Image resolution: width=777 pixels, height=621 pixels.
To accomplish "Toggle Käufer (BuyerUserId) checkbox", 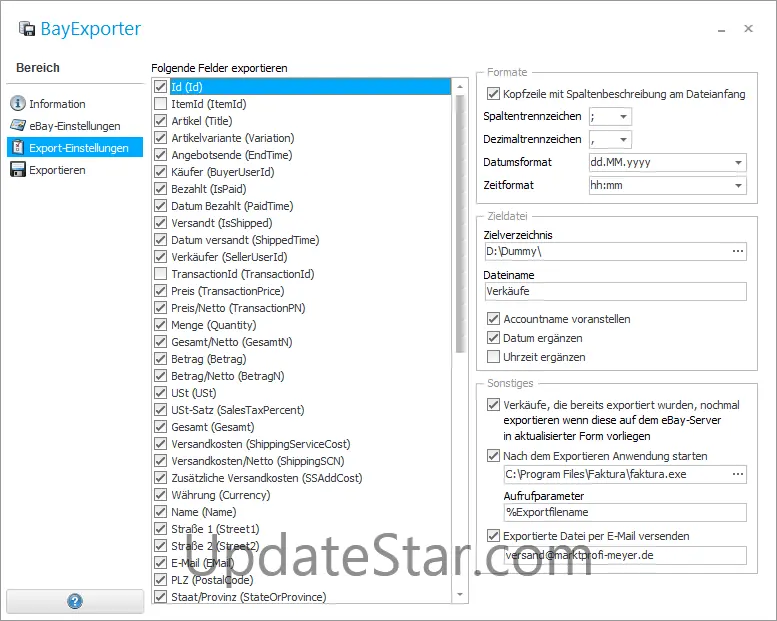I will pyautogui.click(x=160, y=171).
